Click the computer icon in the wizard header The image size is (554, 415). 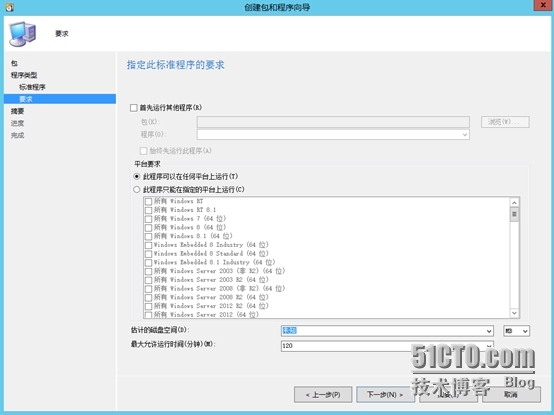pyautogui.click(x=23, y=34)
